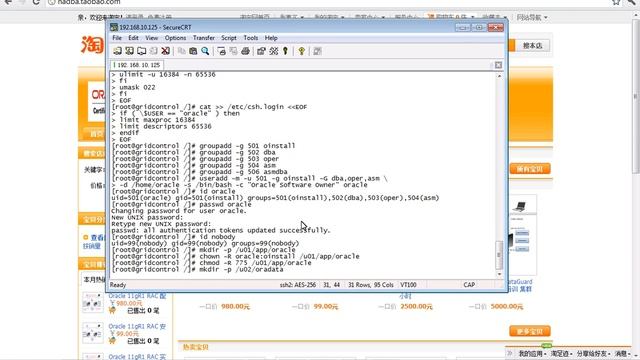
Task: Open the Script menu
Action: (x=229, y=38)
